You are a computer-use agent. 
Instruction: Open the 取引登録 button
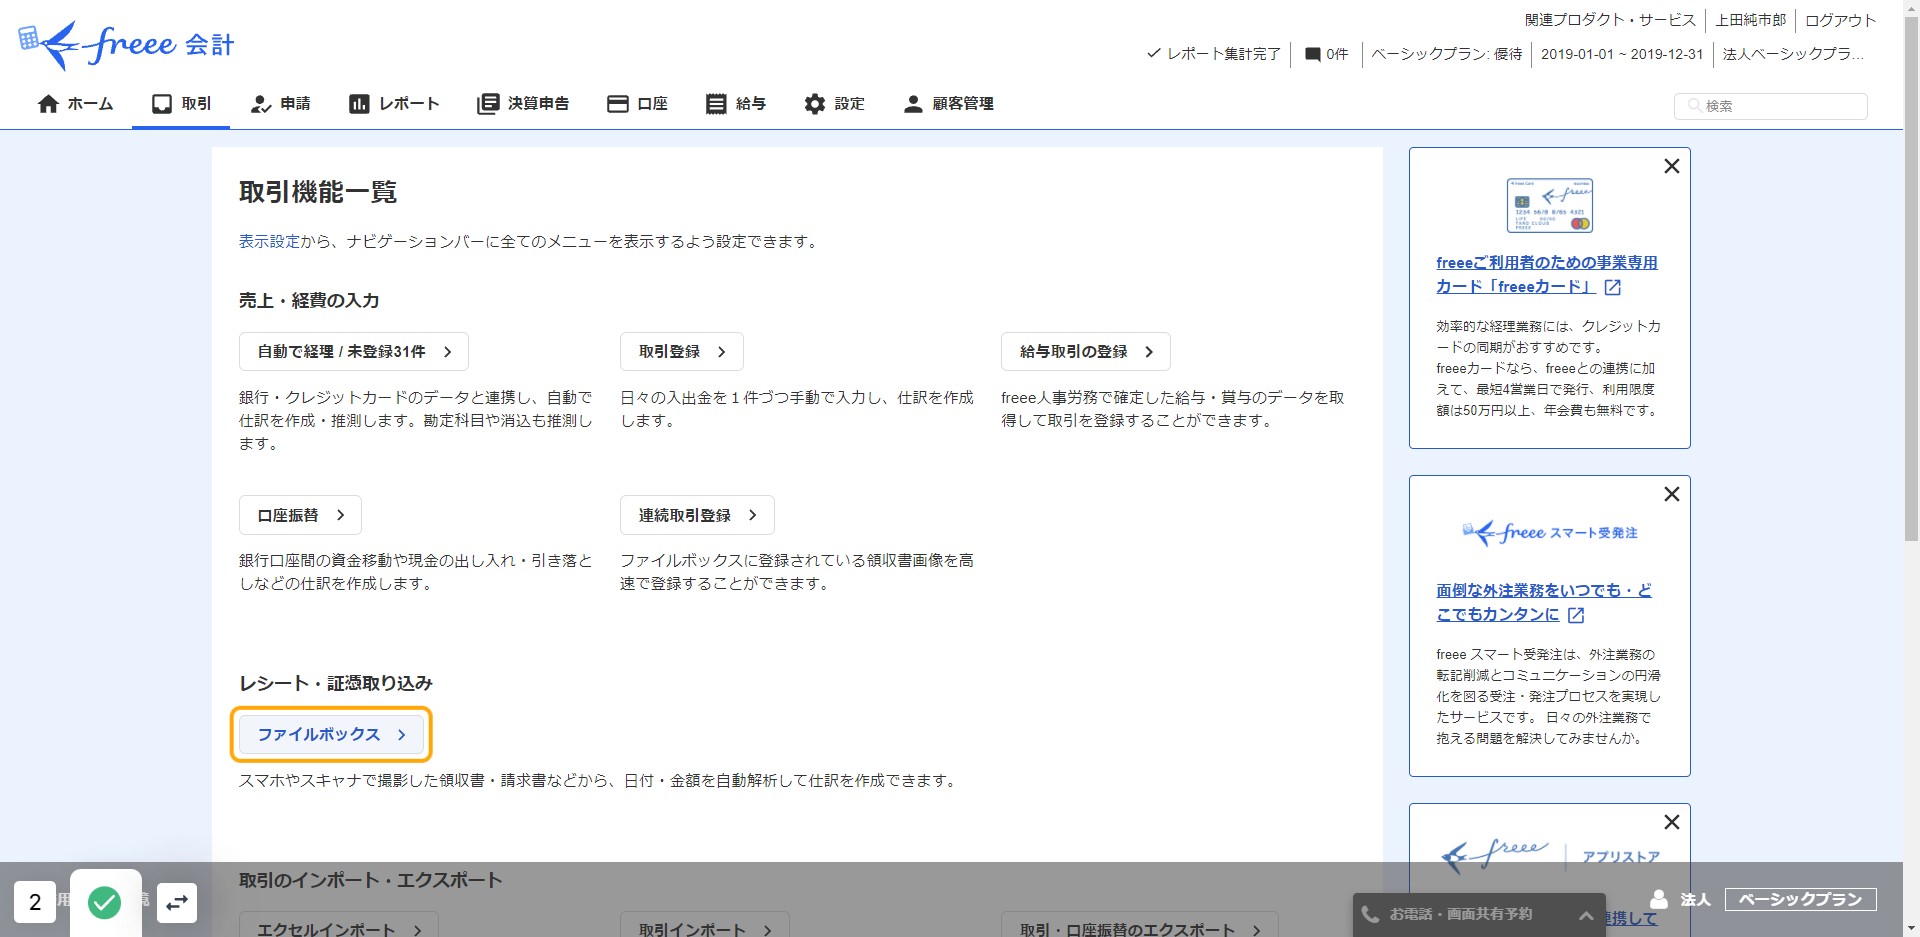[x=682, y=352]
